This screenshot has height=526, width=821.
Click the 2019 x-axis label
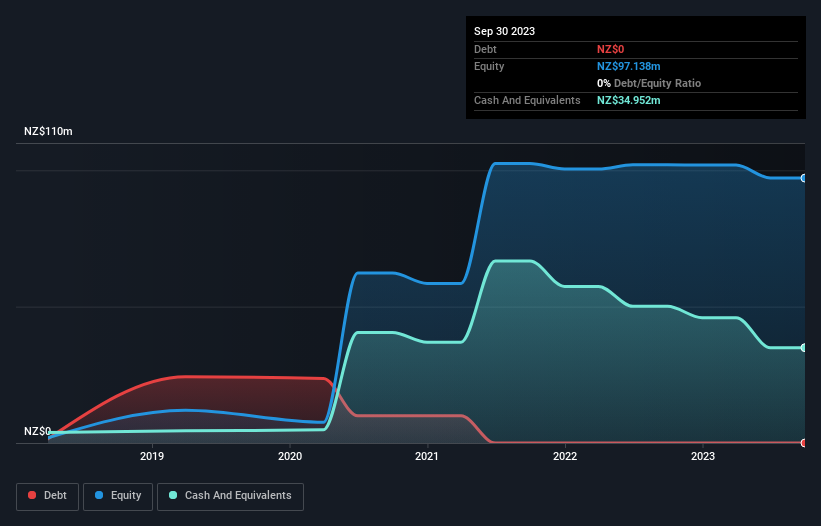coord(152,456)
